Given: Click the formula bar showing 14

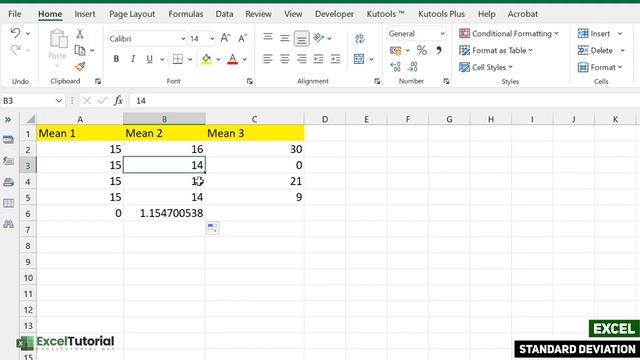Looking at the screenshot, I should [x=384, y=100].
